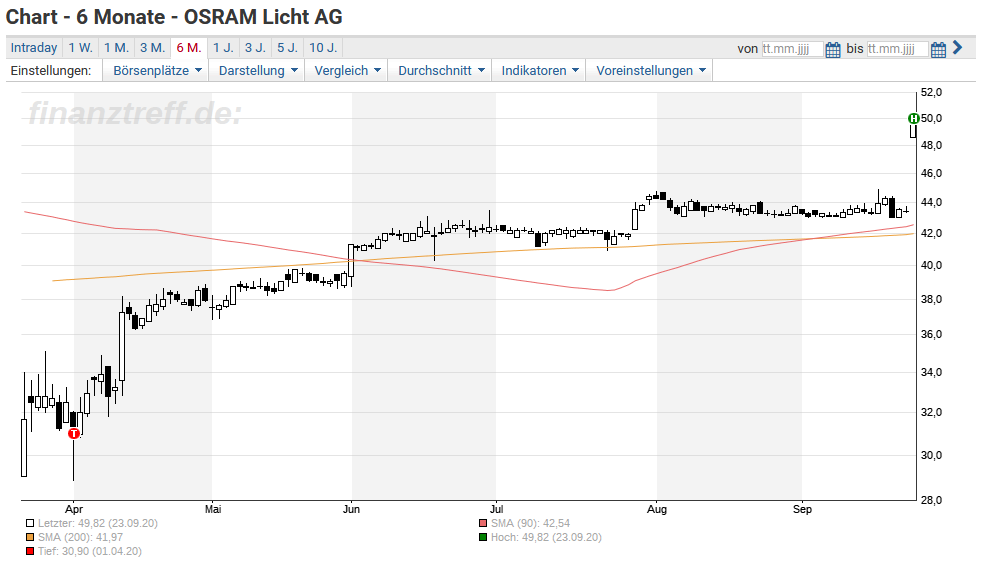Select the 1 J. time range tab
This screenshot has height=566, width=988.
click(x=223, y=48)
